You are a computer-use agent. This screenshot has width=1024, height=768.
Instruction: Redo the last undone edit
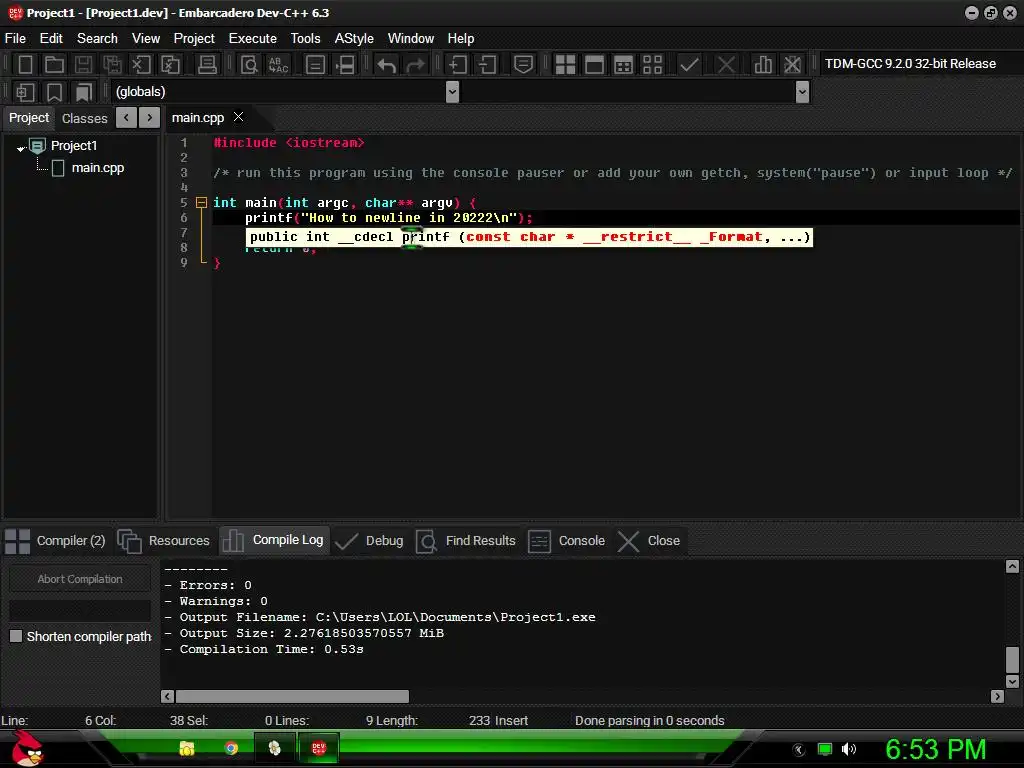pyautogui.click(x=415, y=65)
